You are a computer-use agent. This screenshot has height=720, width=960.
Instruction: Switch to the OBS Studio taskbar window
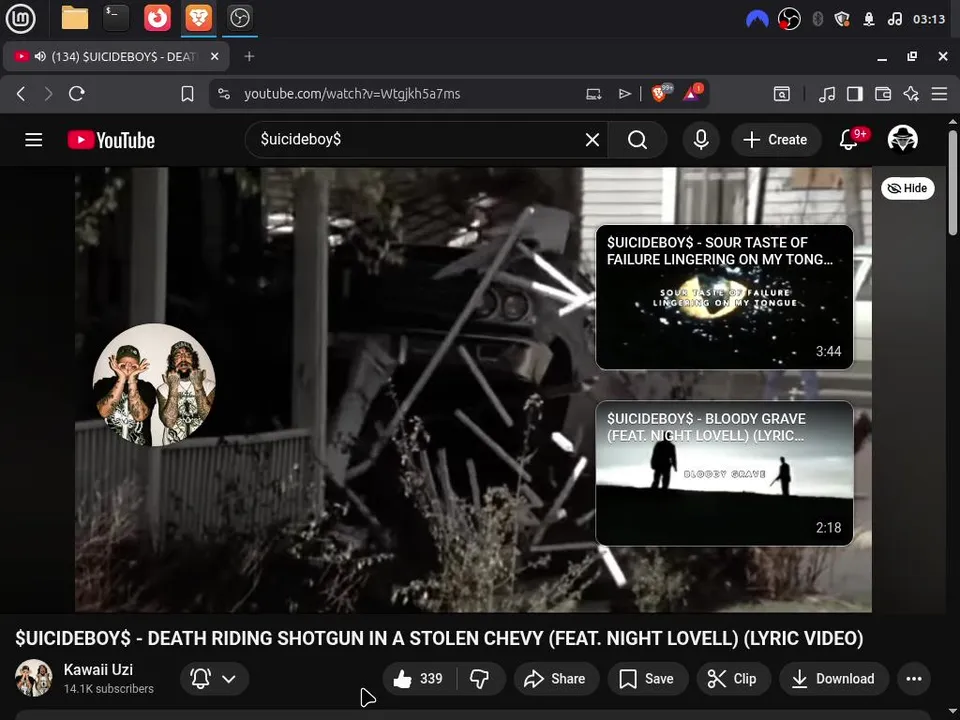(x=239, y=18)
